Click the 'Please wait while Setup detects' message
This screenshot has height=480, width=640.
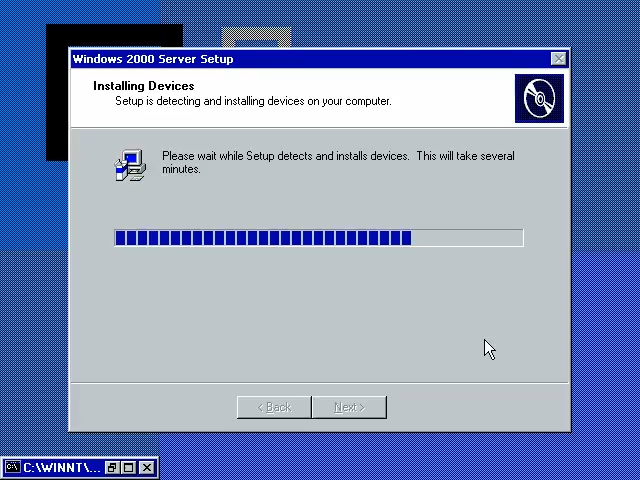pyautogui.click(x=338, y=162)
